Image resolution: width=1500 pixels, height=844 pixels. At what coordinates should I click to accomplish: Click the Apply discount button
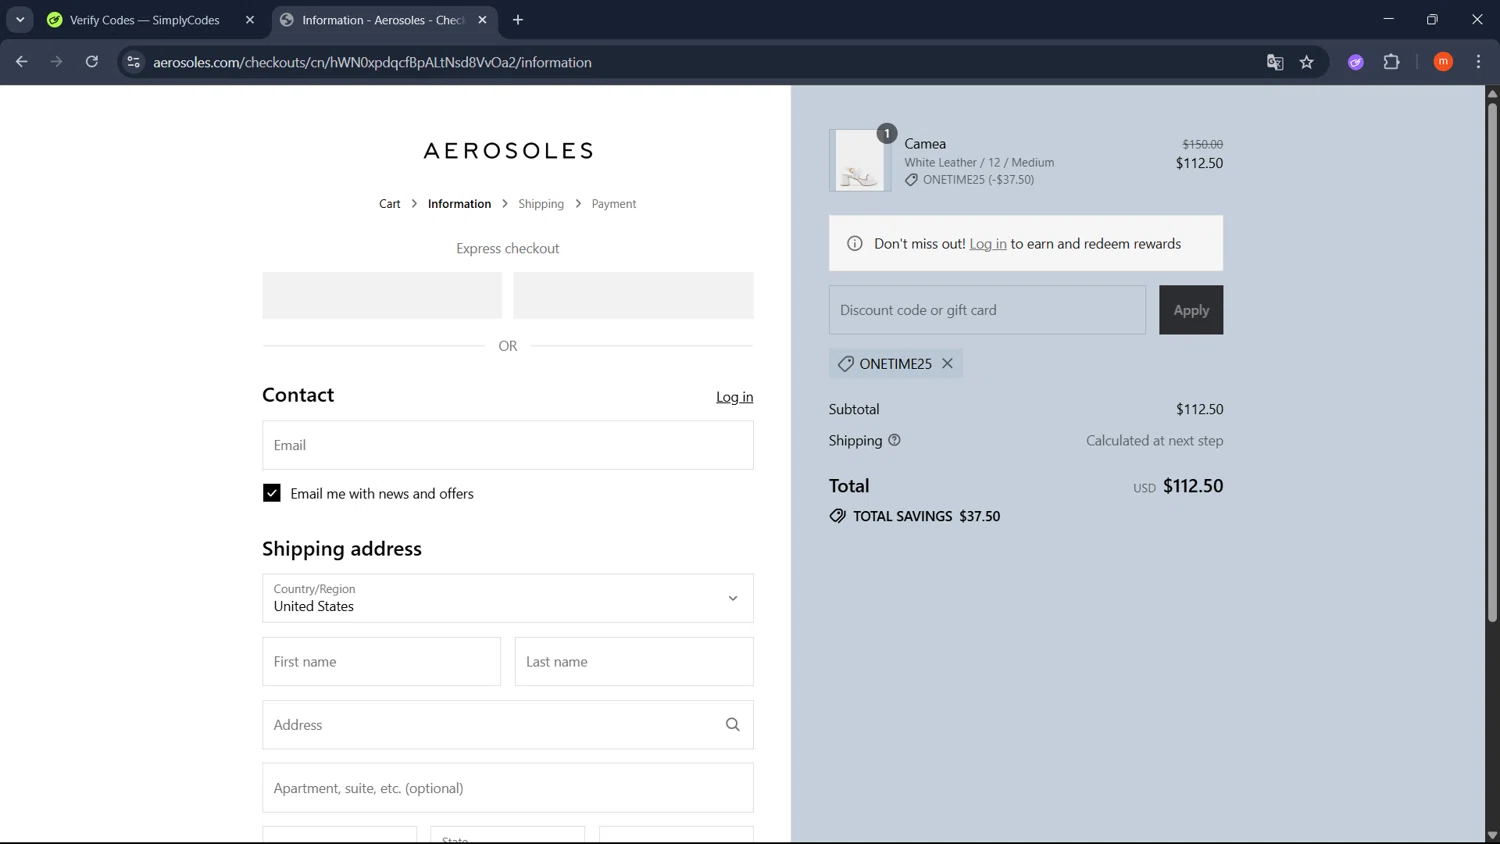click(1191, 310)
